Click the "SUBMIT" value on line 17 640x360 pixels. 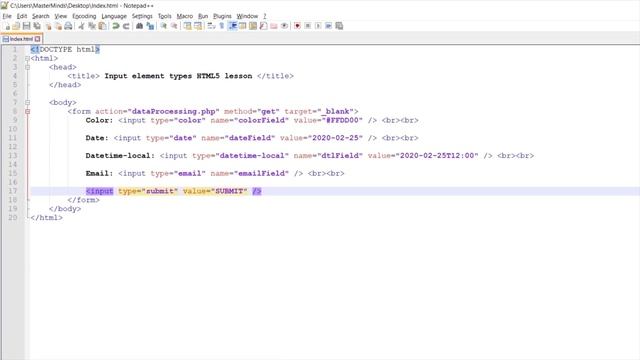229,191
